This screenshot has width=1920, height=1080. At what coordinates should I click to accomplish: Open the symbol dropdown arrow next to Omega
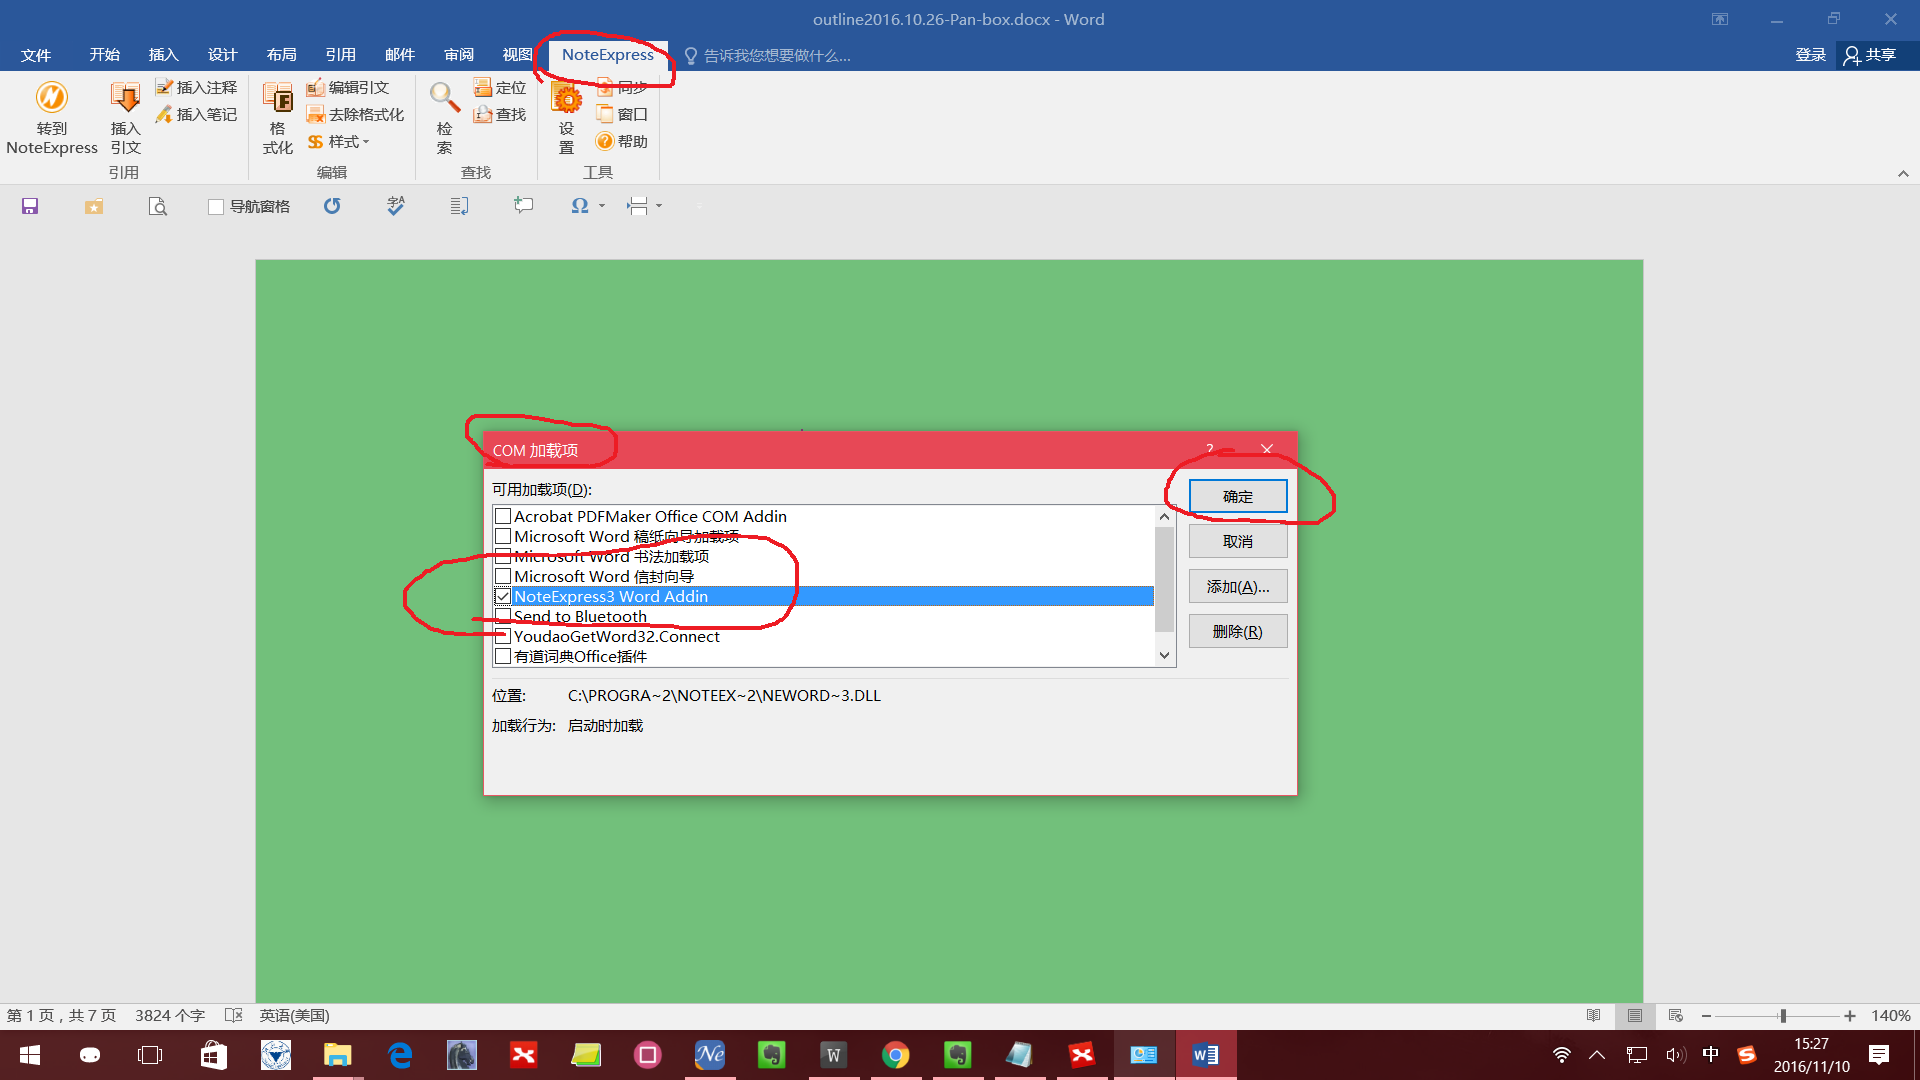tap(602, 206)
